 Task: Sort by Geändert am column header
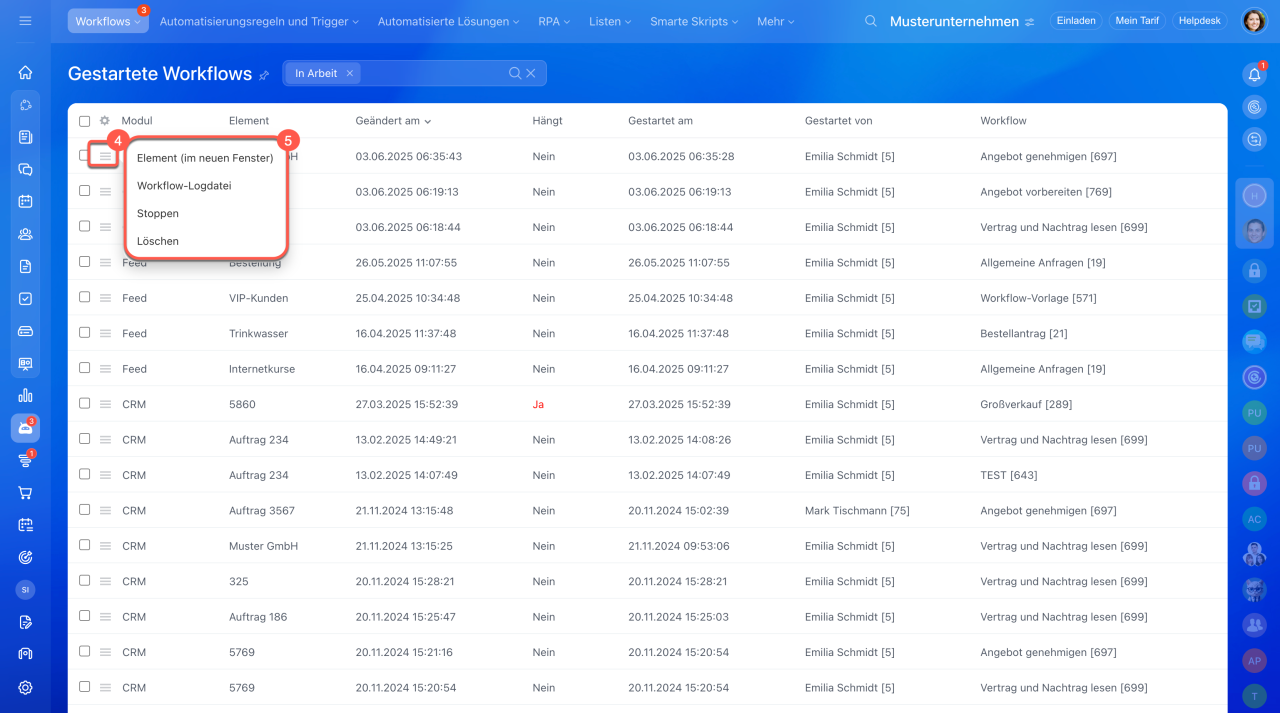[393, 121]
